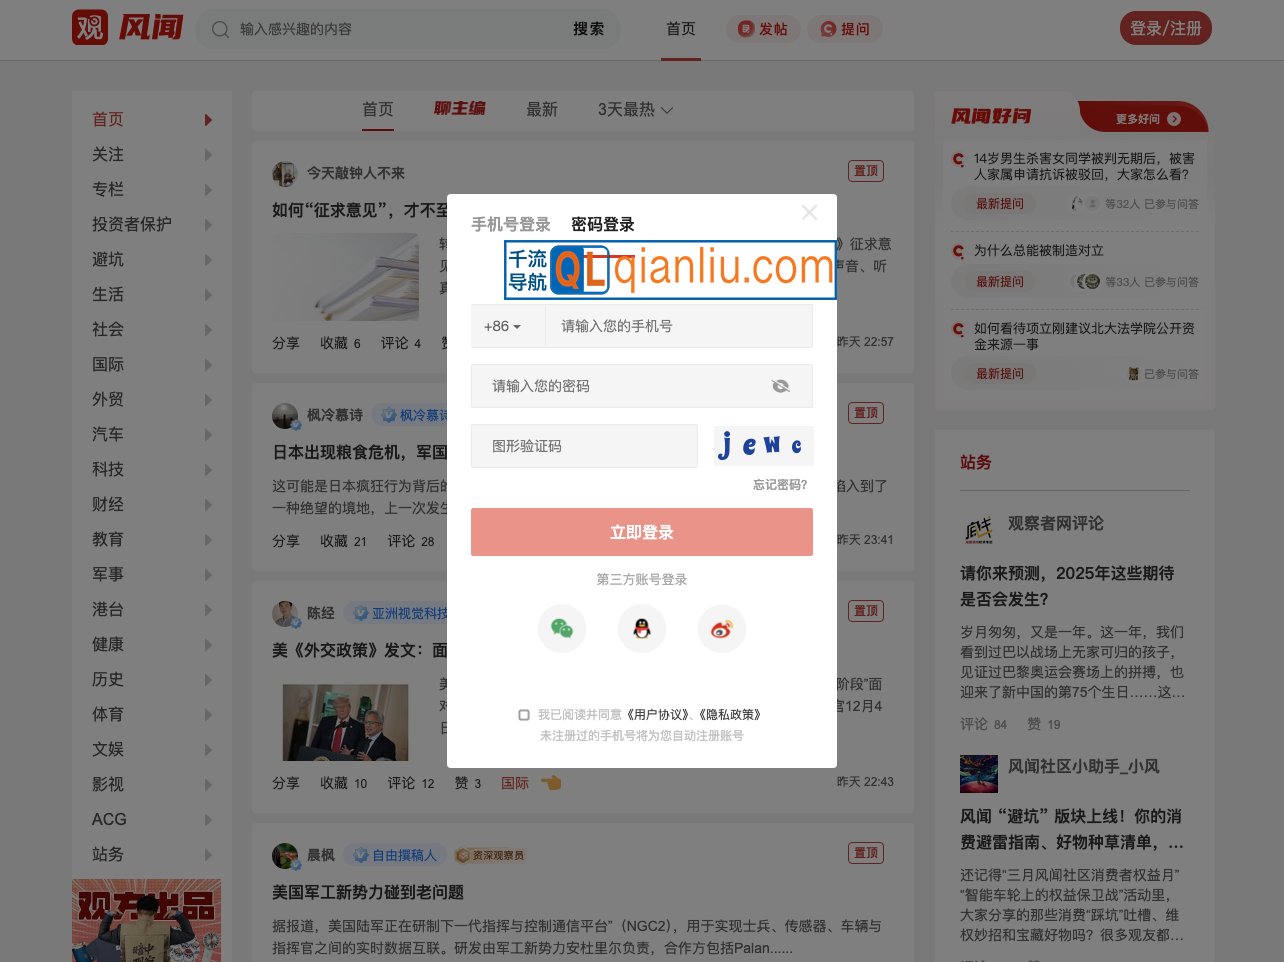Click the search magnifier icon
The height and width of the screenshot is (962, 1284).
[x=220, y=29]
